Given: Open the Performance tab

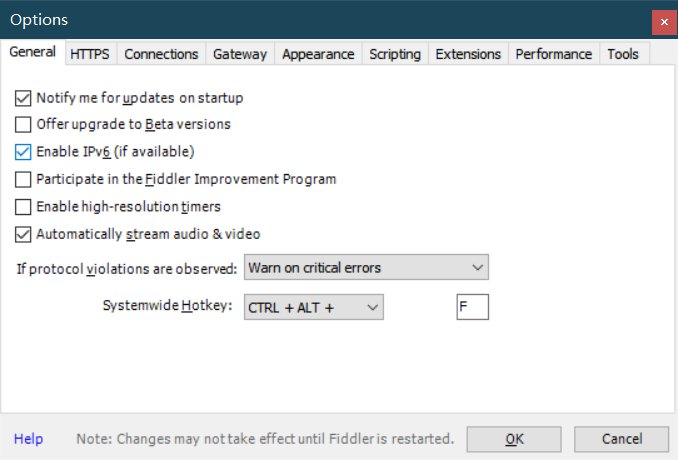Looking at the screenshot, I should coord(554,54).
